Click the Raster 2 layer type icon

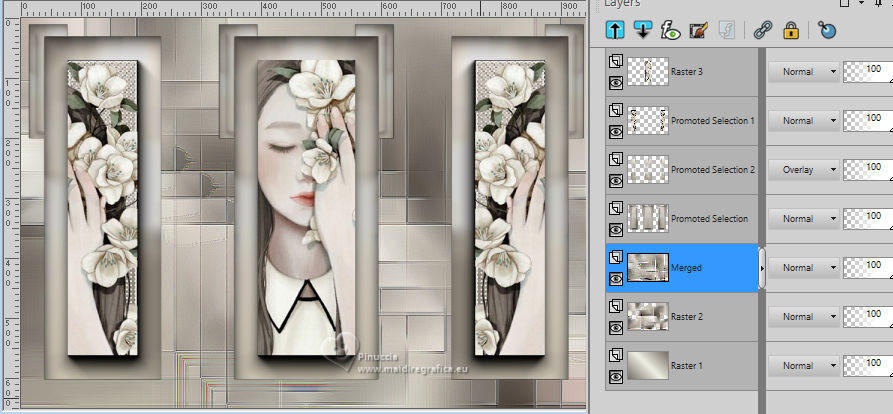tap(616, 306)
